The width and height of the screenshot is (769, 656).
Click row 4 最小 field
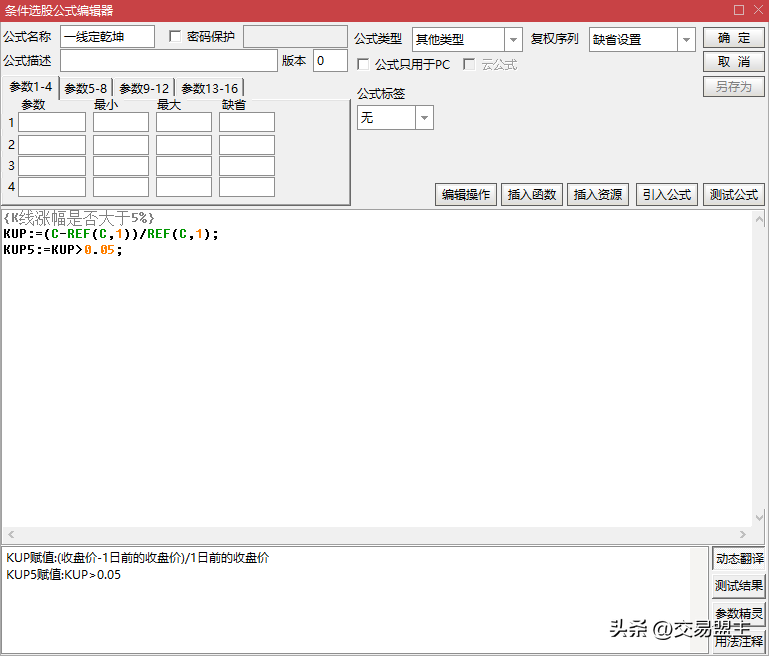121,187
